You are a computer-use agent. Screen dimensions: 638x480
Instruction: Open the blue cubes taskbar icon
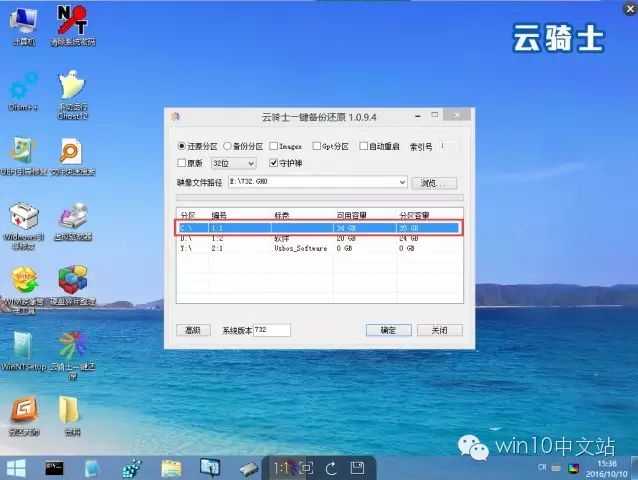click(131, 468)
